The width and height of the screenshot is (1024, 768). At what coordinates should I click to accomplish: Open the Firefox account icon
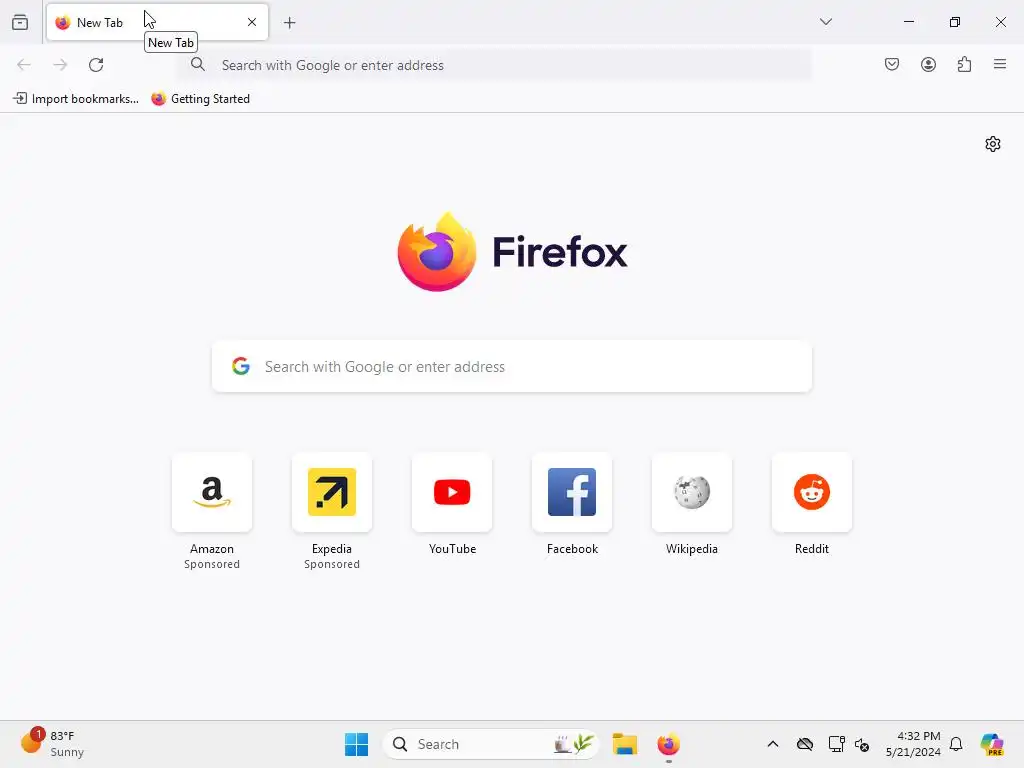coord(928,64)
